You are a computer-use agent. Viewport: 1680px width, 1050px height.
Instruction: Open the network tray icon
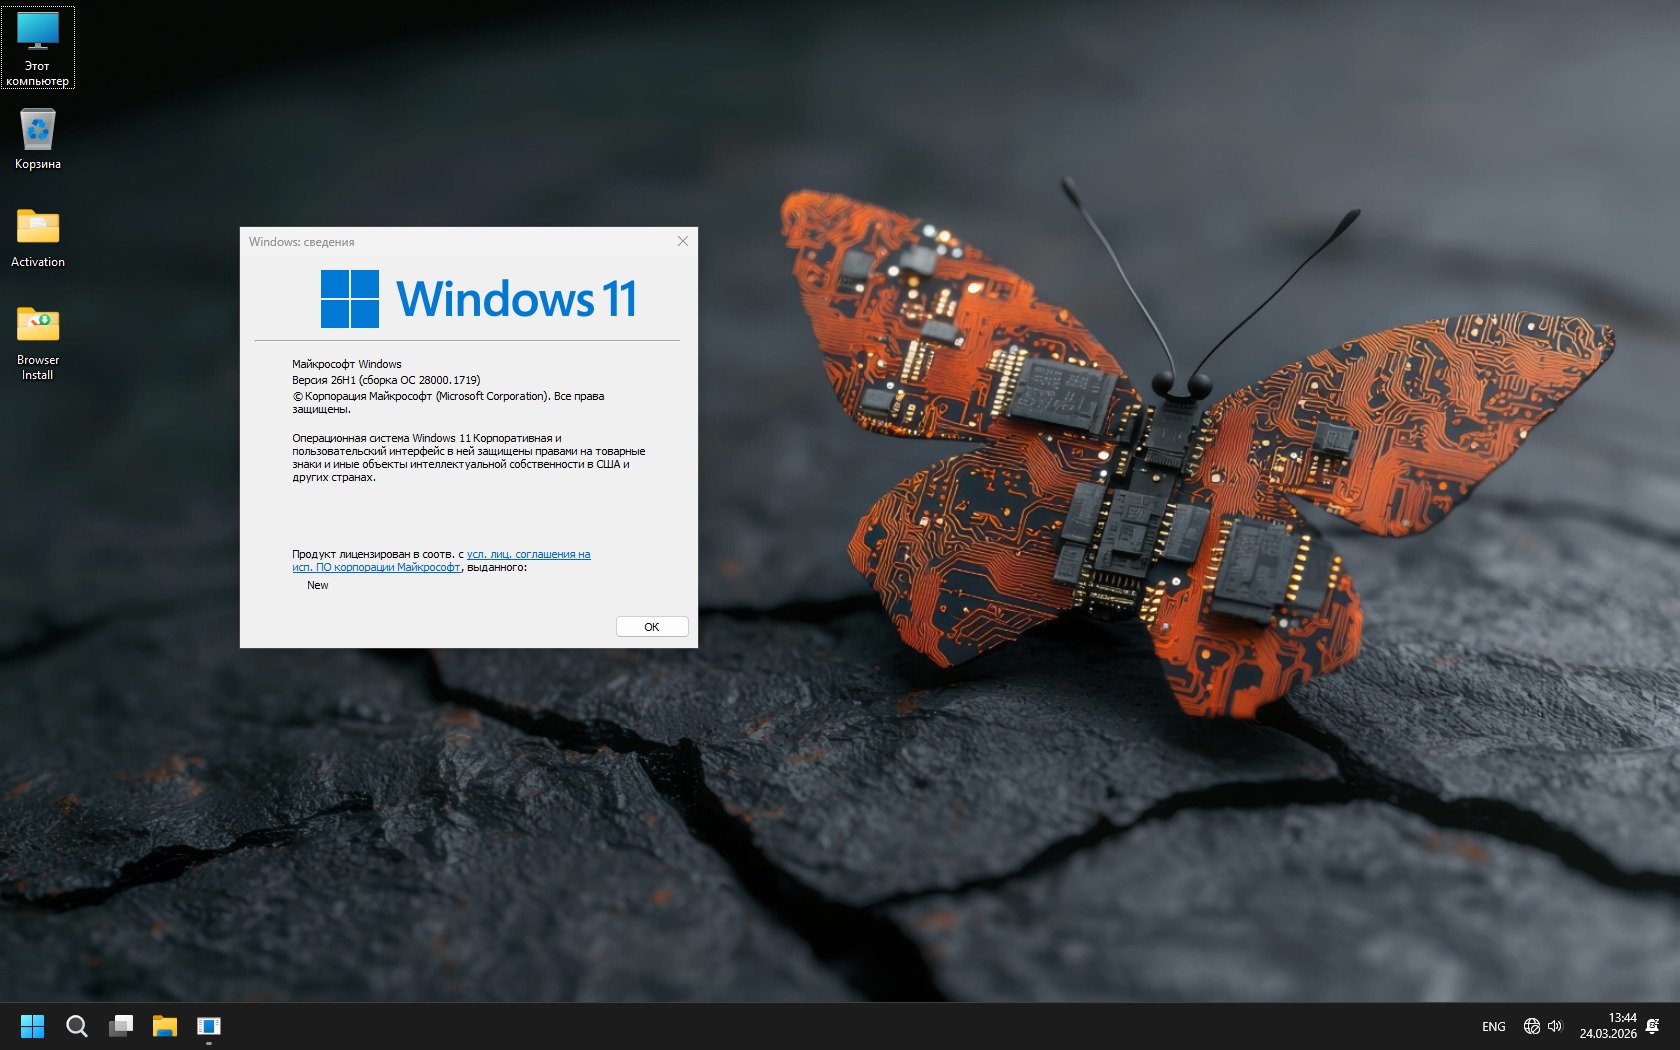[x=1531, y=1026]
